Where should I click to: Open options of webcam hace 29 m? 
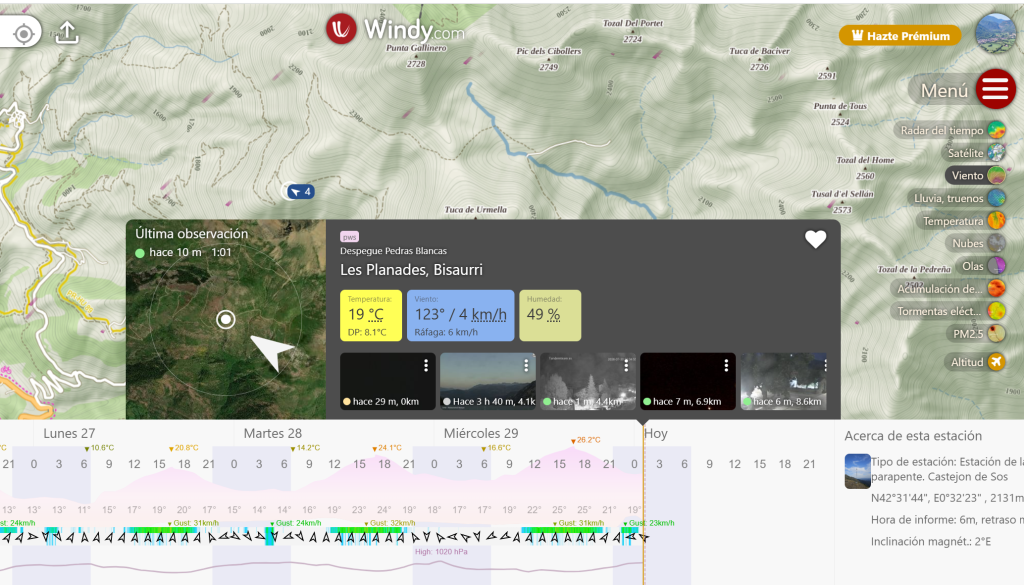tap(426, 366)
